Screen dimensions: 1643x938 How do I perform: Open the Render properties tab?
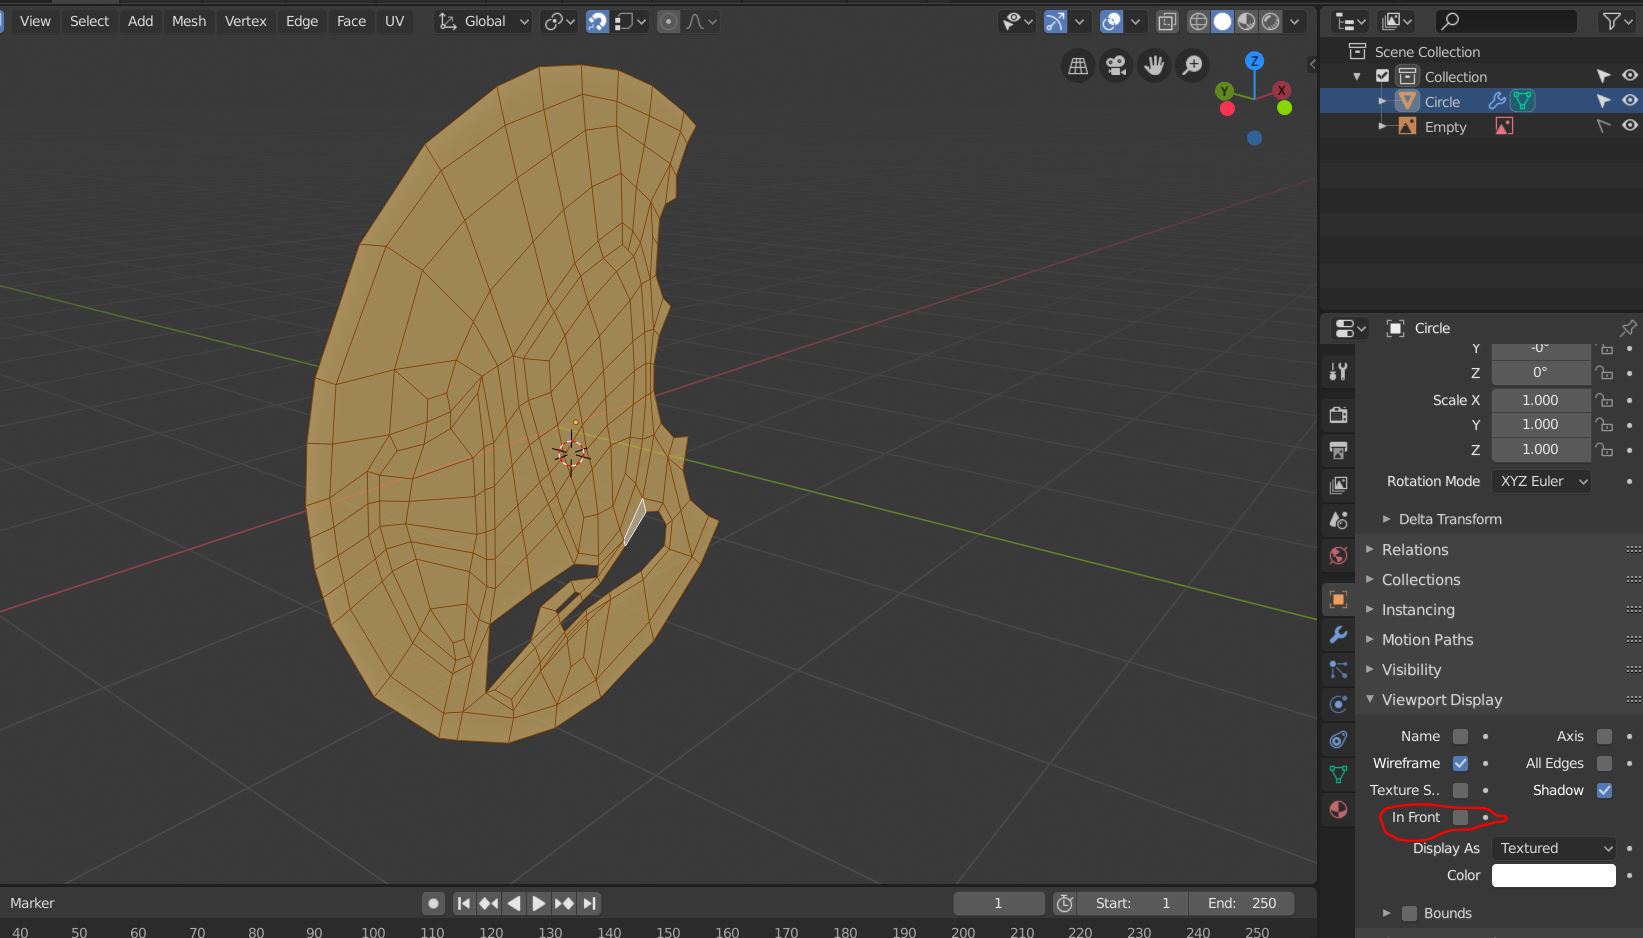pyautogui.click(x=1338, y=415)
